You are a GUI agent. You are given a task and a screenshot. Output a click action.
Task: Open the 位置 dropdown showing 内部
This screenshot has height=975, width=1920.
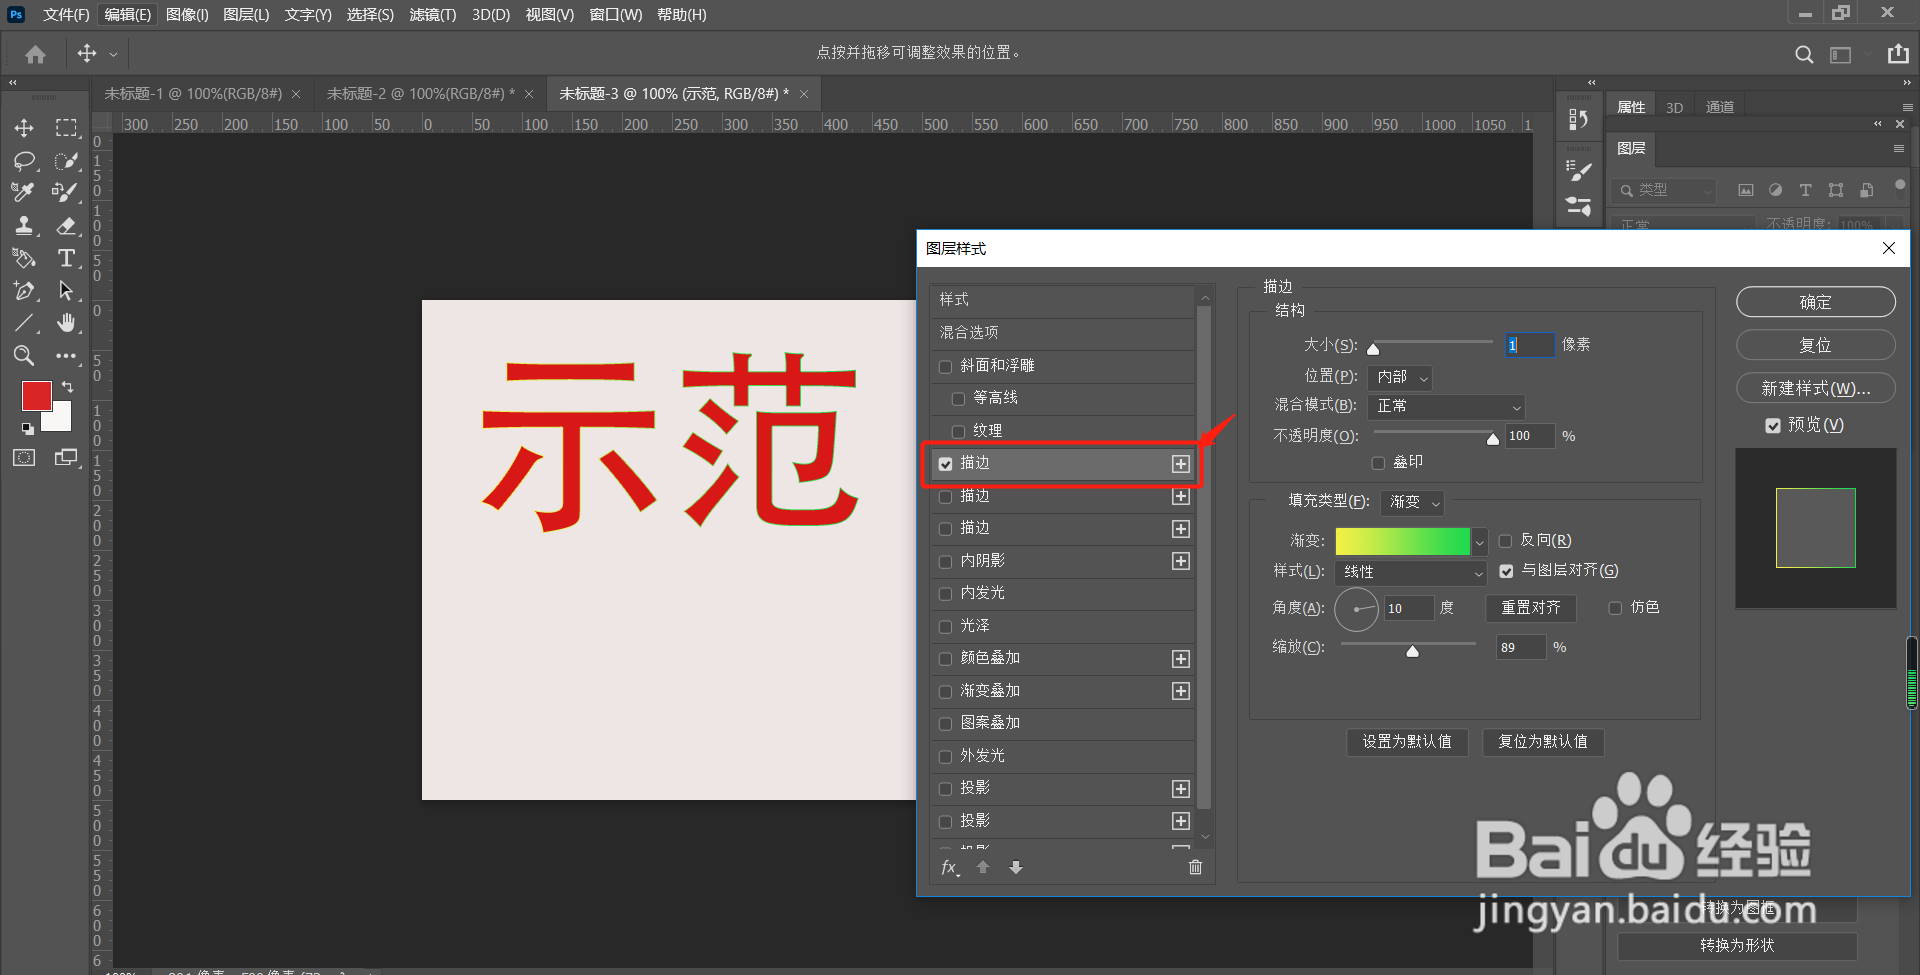pos(1399,377)
